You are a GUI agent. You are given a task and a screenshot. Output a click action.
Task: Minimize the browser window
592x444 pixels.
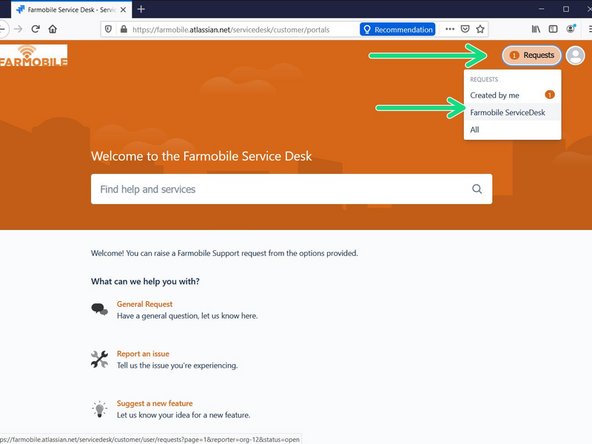pos(541,9)
